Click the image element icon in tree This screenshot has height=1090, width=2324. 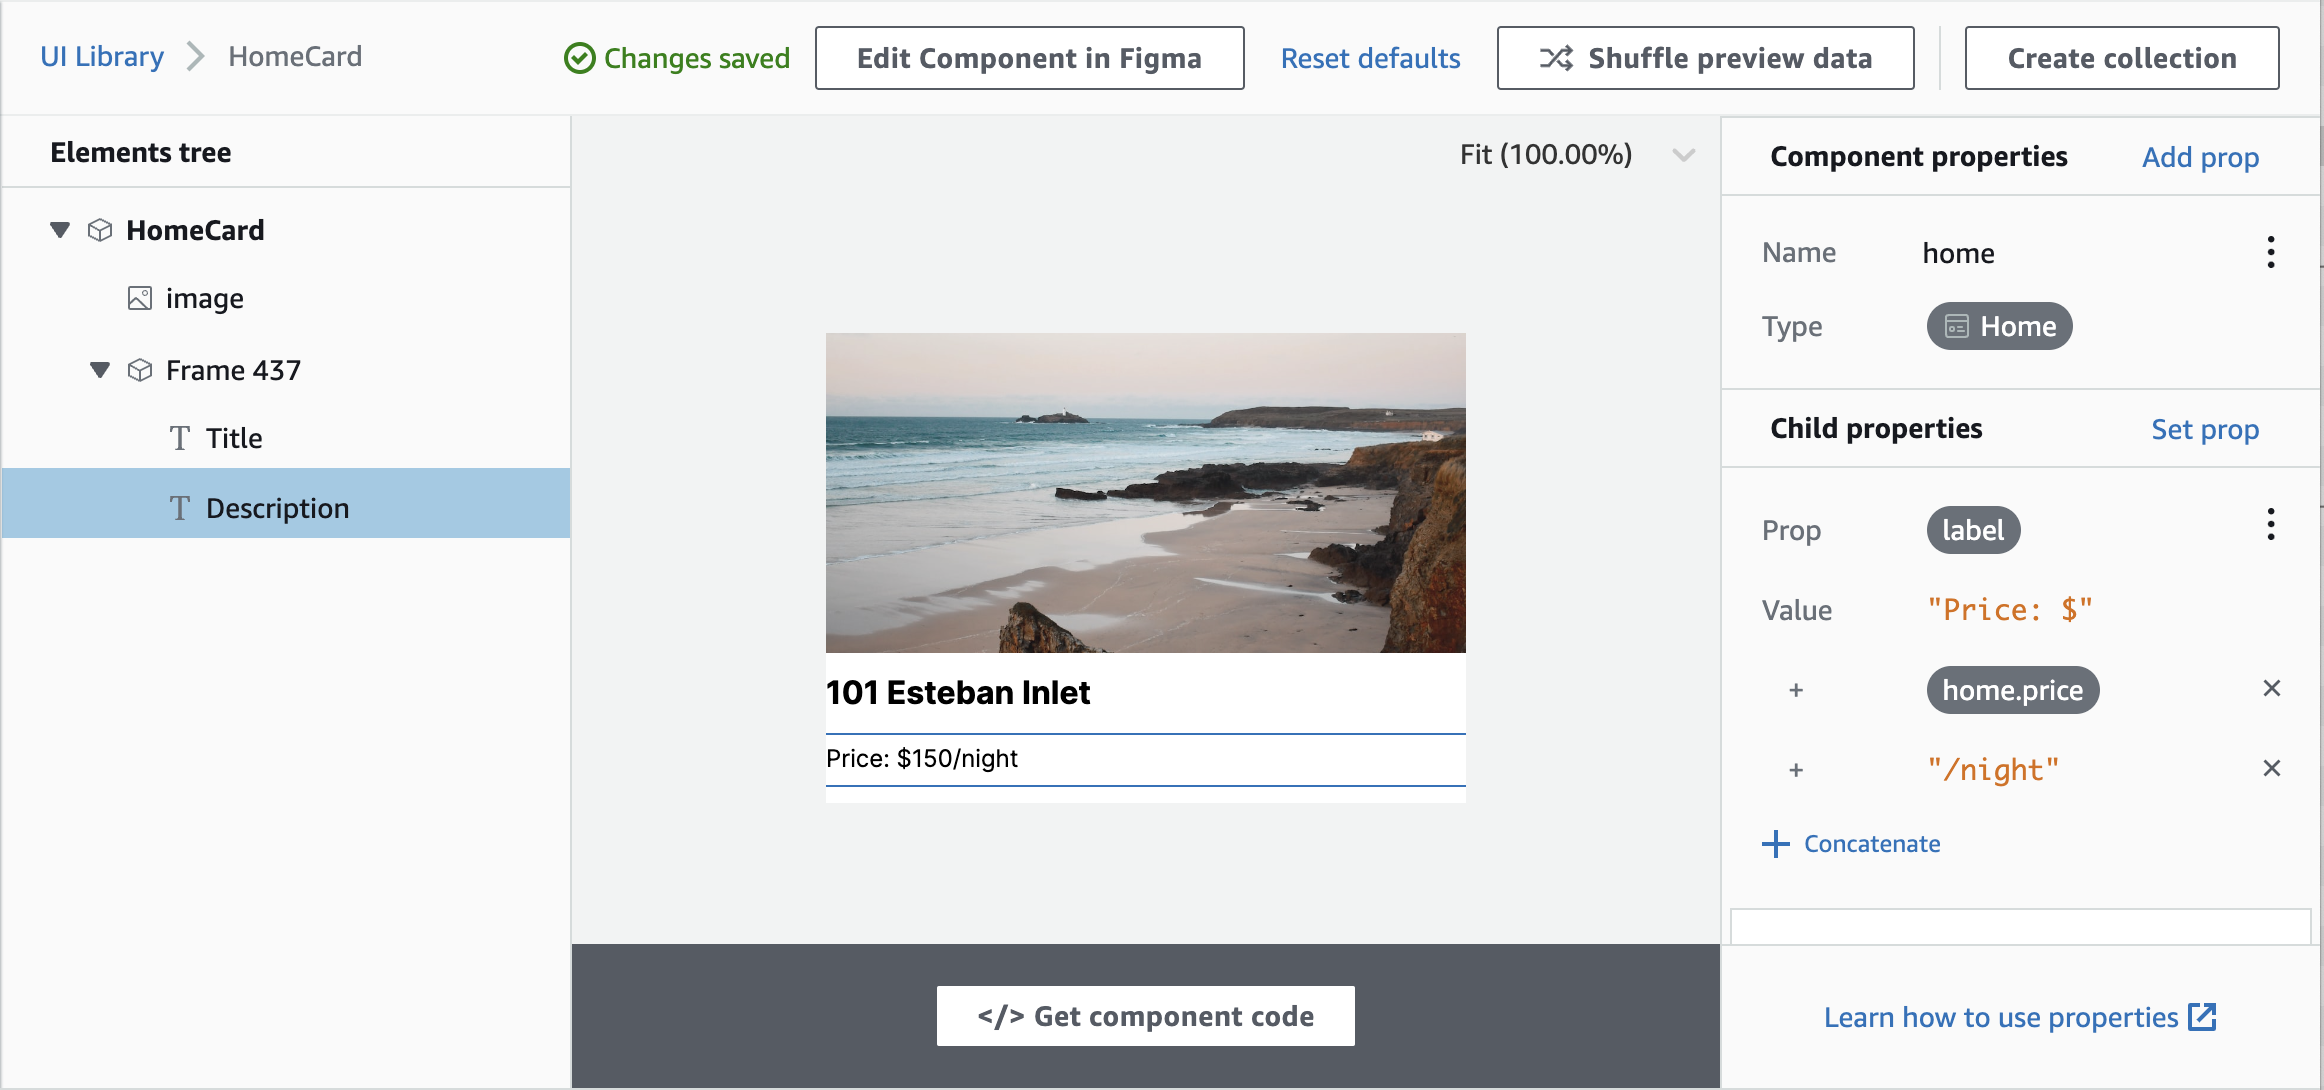tap(140, 298)
